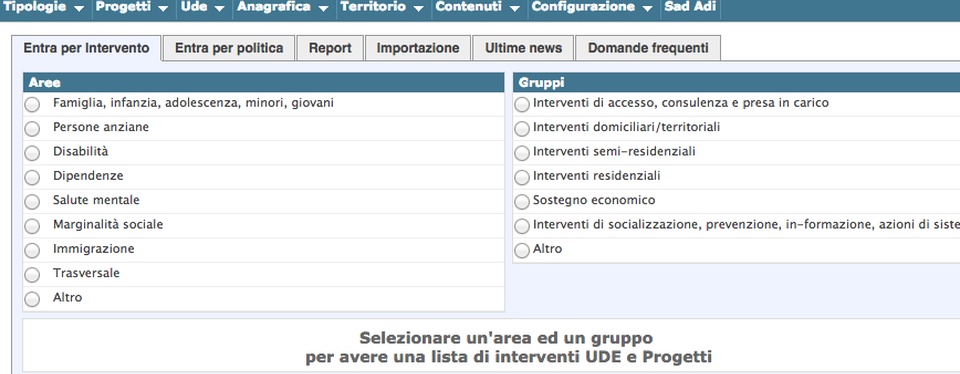This screenshot has height=374, width=960.
Task: Click Interventi semi-residenziali text
Action: coord(614,151)
